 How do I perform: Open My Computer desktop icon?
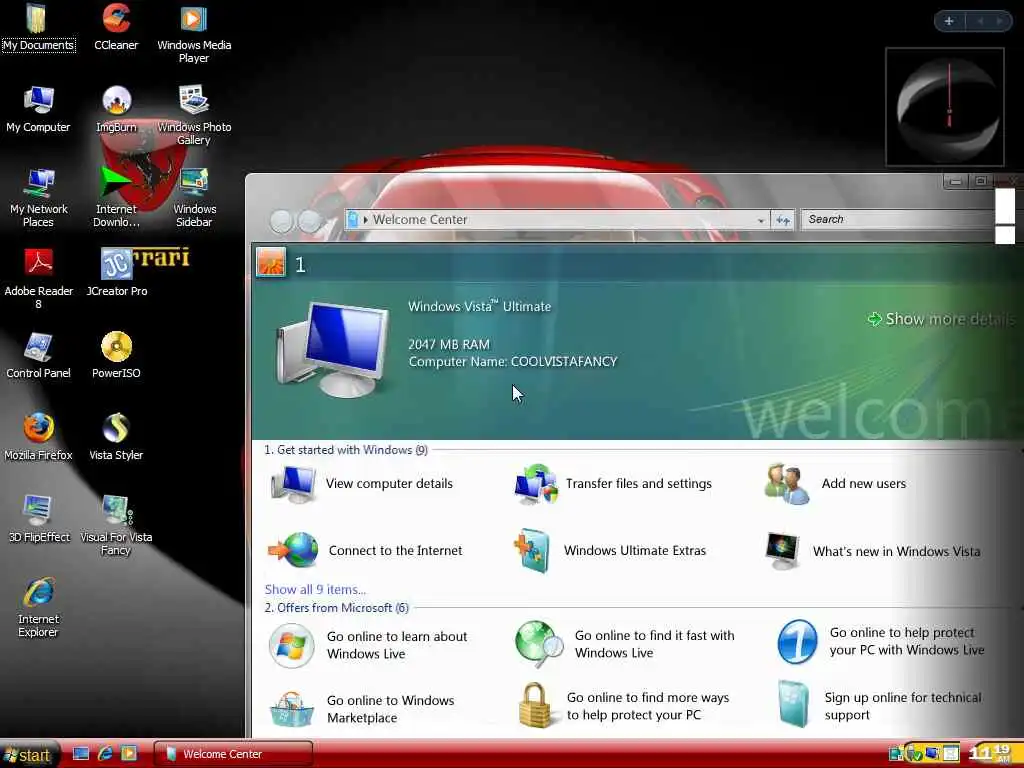pyautogui.click(x=38, y=109)
